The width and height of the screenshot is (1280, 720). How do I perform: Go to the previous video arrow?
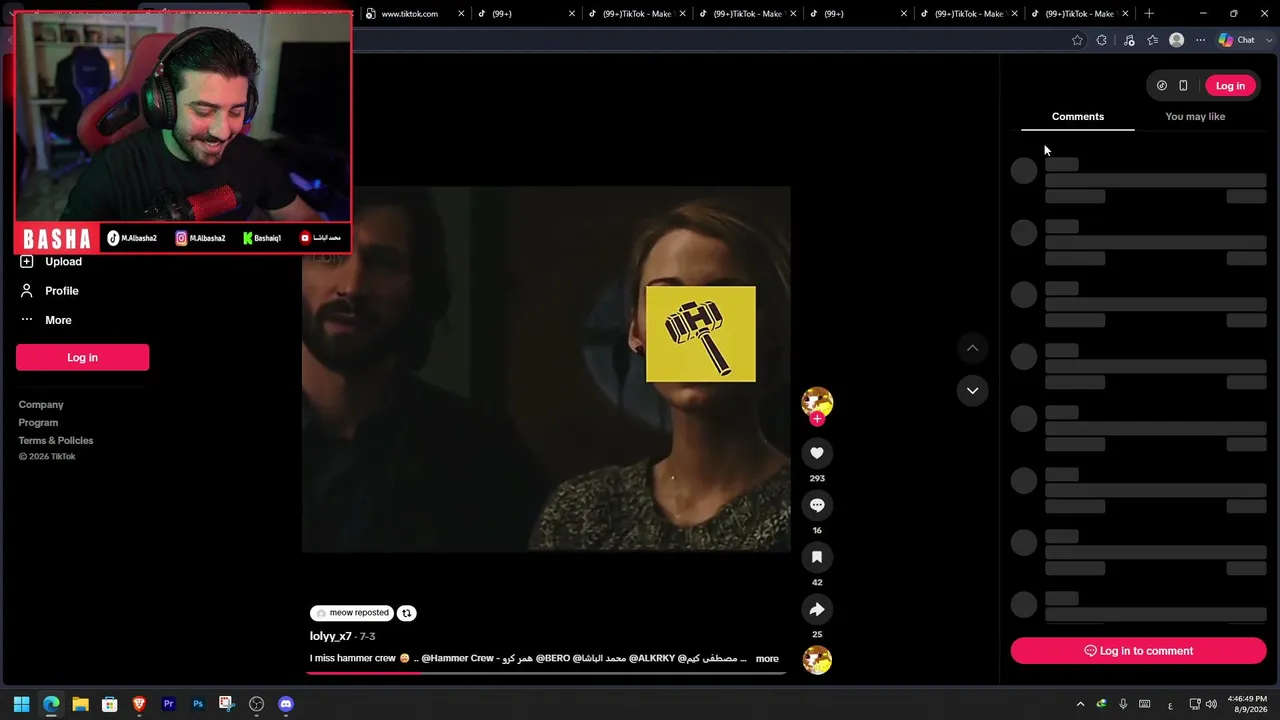pyautogui.click(x=972, y=348)
